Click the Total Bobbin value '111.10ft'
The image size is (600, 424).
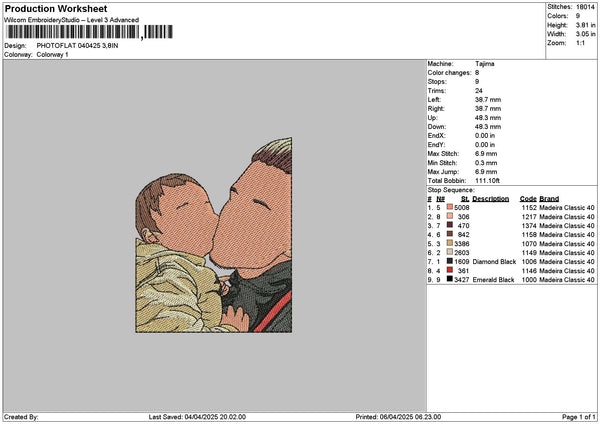488,181
